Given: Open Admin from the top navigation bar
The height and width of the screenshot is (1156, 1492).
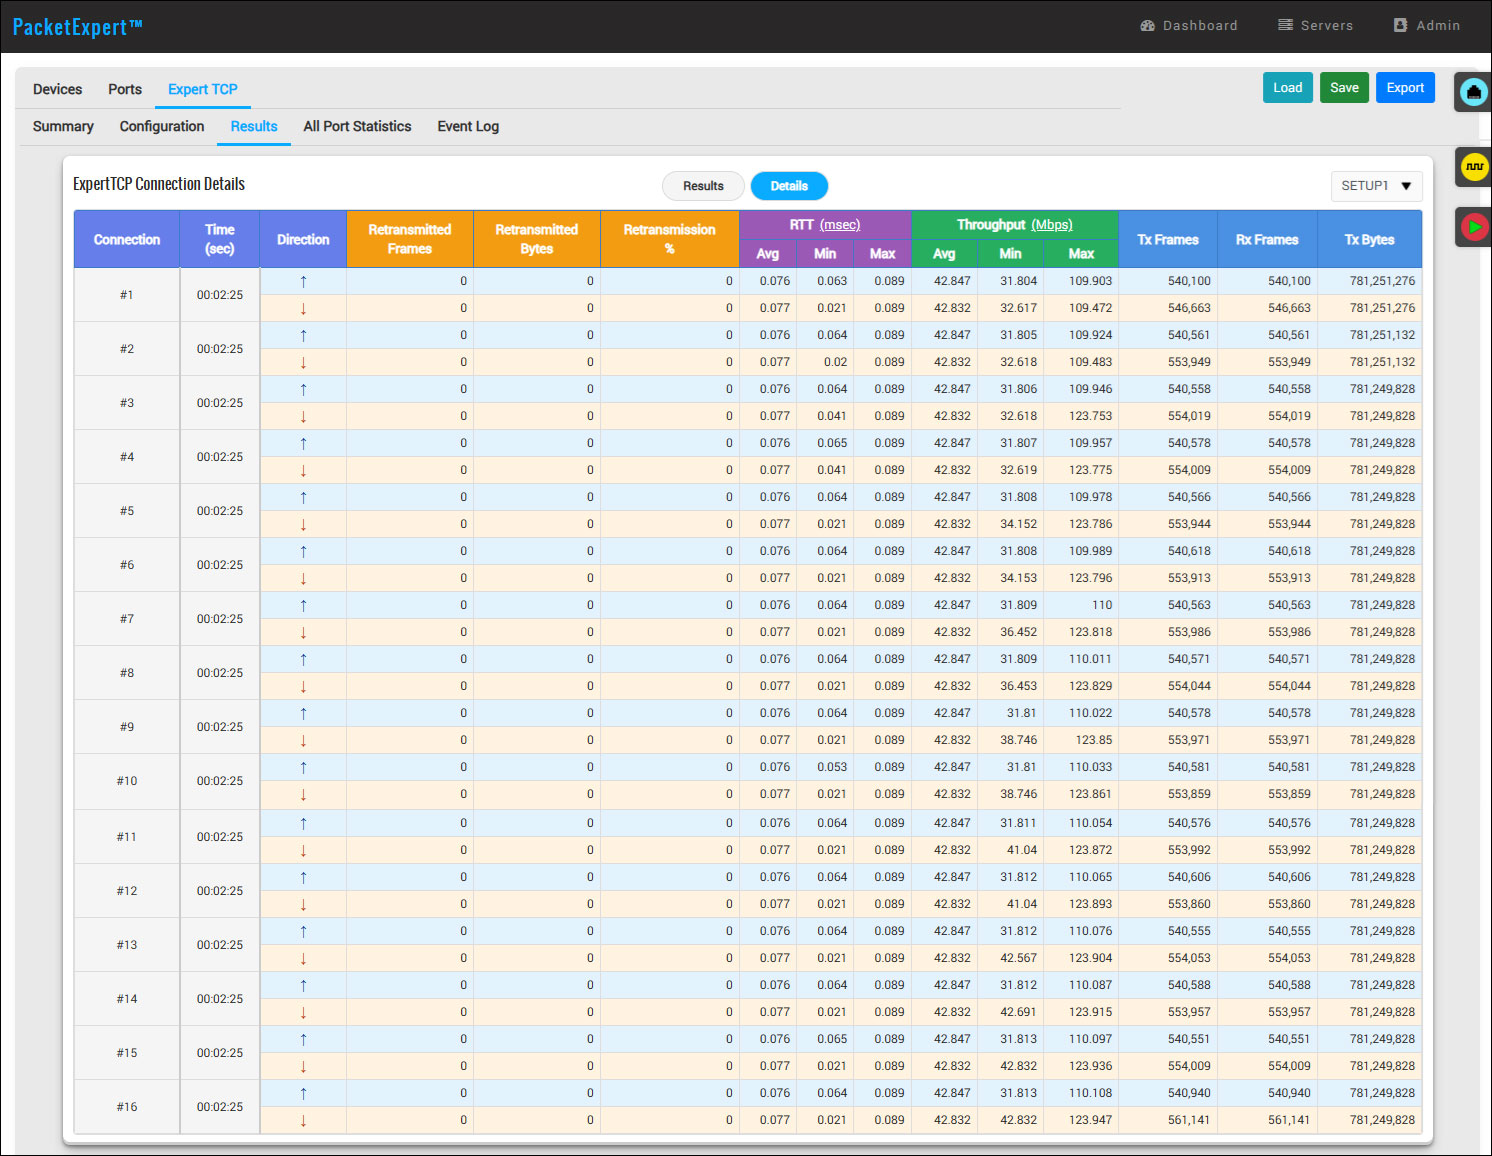Looking at the screenshot, I should (x=1427, y=25).
